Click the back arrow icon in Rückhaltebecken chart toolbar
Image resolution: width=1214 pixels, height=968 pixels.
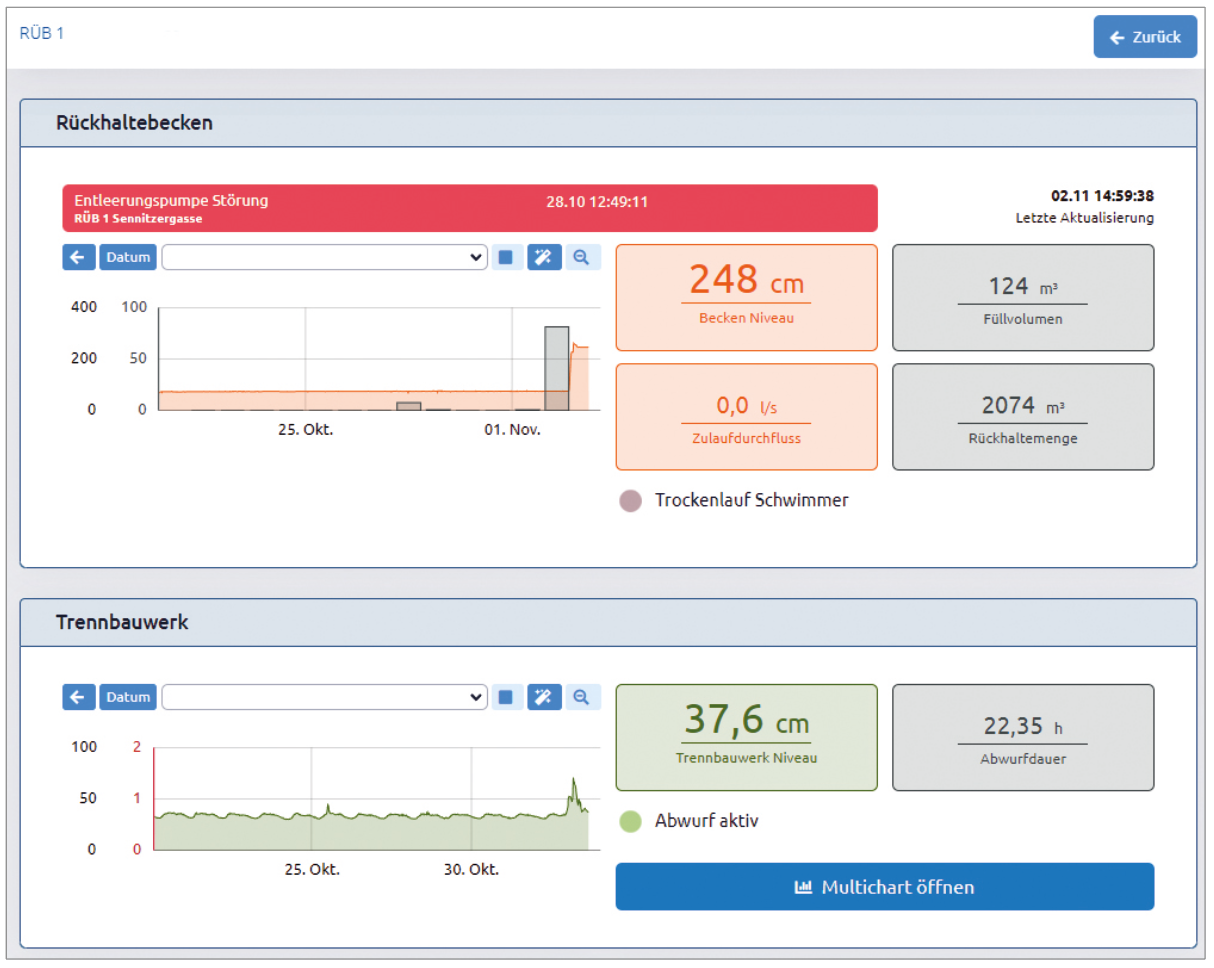(78, 257)
